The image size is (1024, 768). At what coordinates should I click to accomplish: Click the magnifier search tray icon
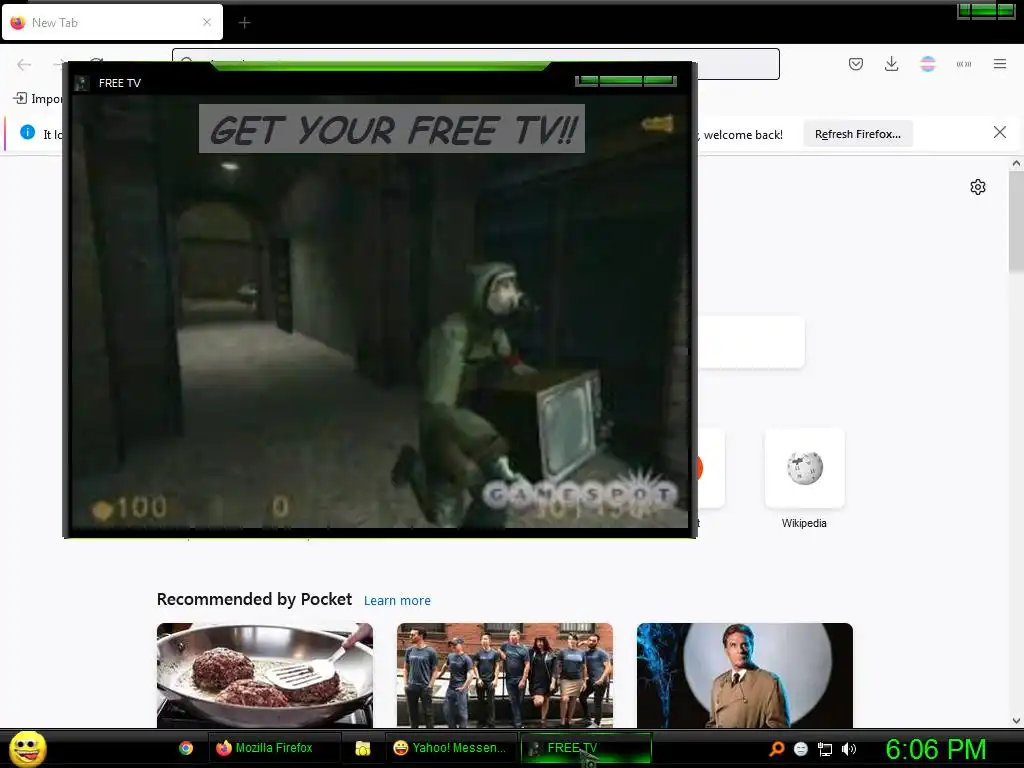tap(776, 749)
